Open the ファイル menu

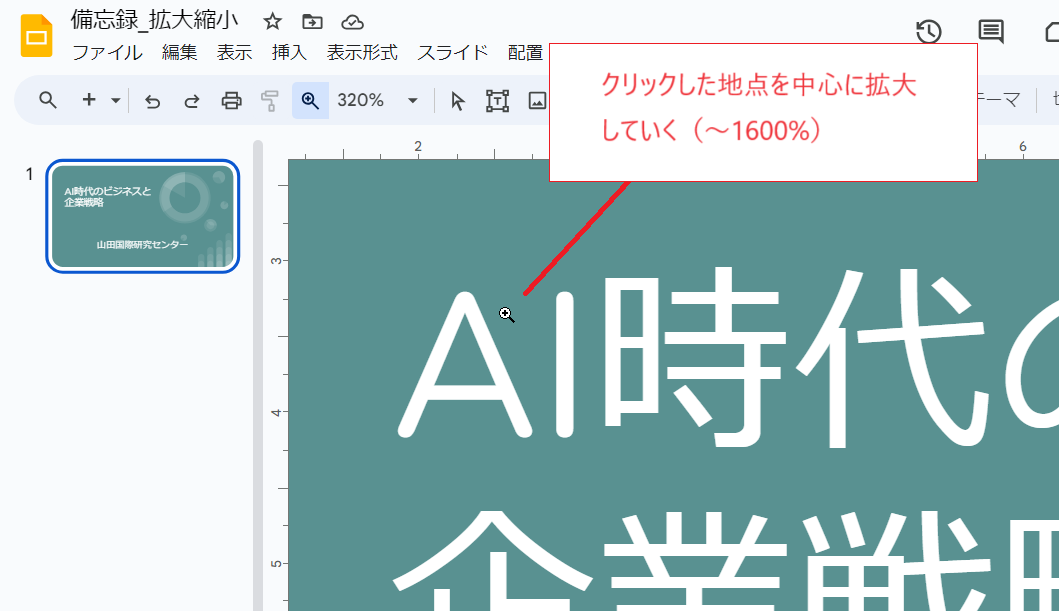click(x=107, y=53)
